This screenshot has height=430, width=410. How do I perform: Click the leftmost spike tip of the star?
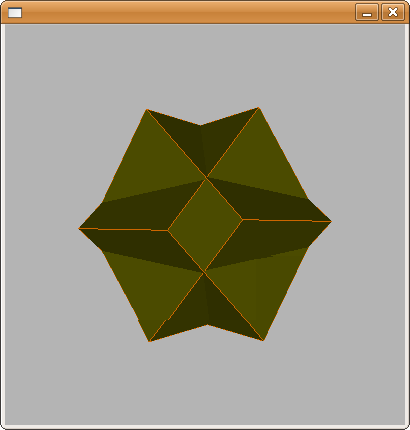pyautogui.click(x=79, y=228)
